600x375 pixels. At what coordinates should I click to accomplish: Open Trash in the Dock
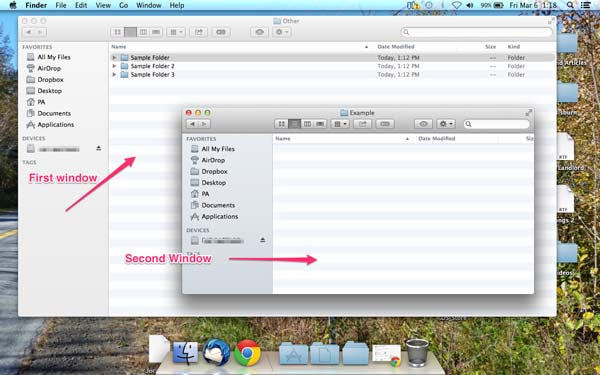click(417, 353)
